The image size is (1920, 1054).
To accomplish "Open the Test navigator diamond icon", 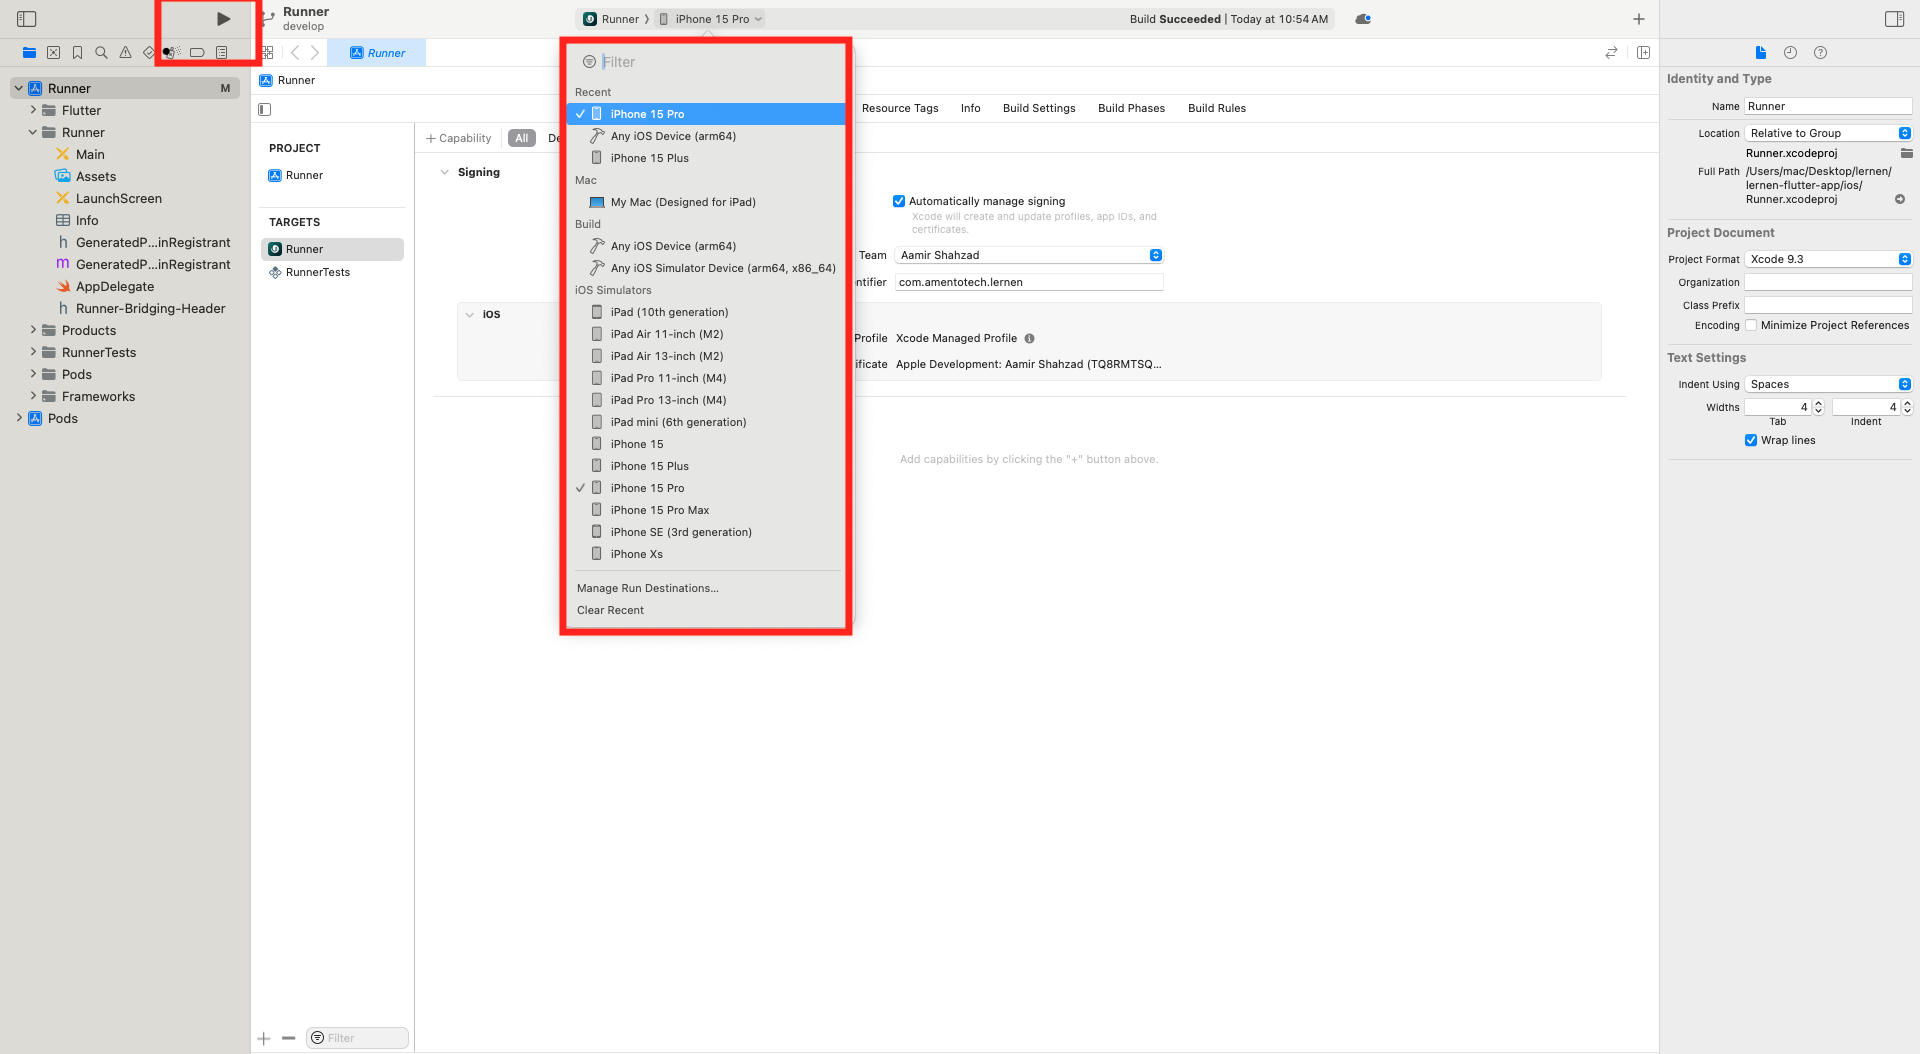I will 149,52.
